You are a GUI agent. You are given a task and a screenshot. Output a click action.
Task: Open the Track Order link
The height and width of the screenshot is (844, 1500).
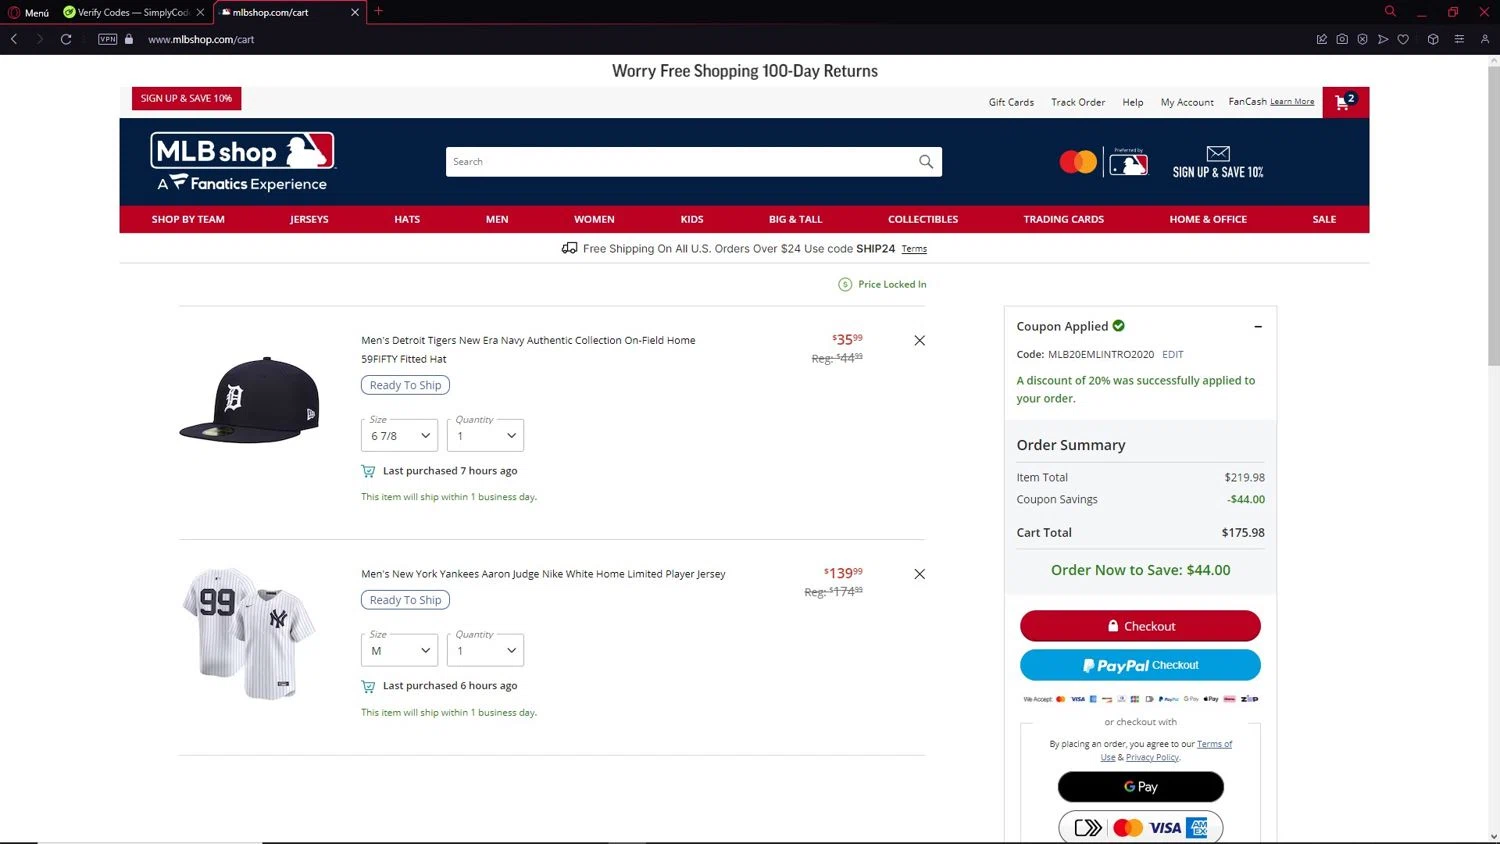(1078, 102)
